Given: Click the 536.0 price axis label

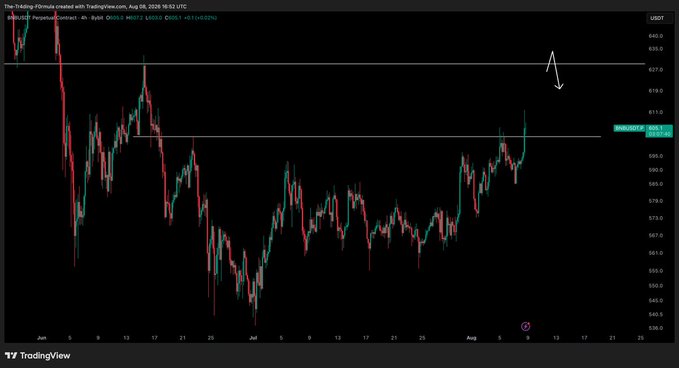Looking at the screenshot, I should tap(656, 328).
